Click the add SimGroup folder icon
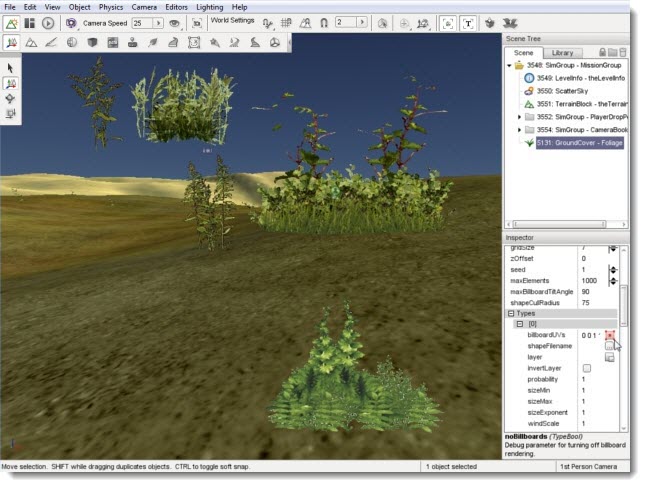Image resolution: width=645 pixels, height=487 pixels. coord(613,52)
